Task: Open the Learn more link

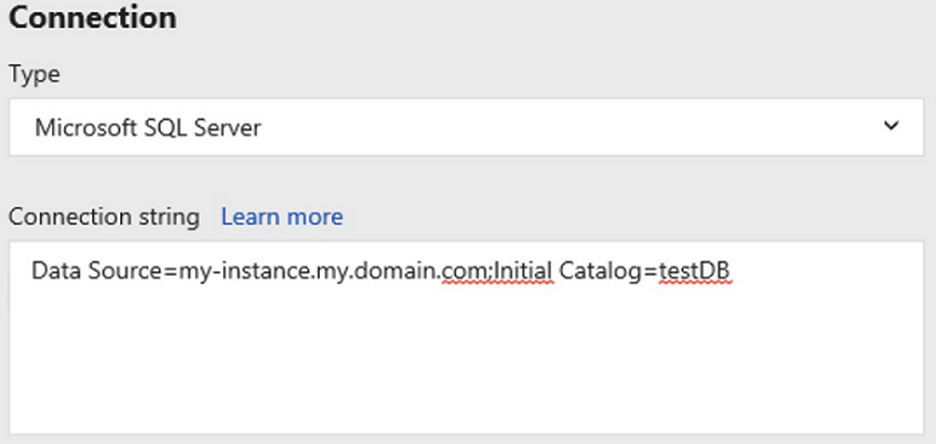Action: point(282,217)
